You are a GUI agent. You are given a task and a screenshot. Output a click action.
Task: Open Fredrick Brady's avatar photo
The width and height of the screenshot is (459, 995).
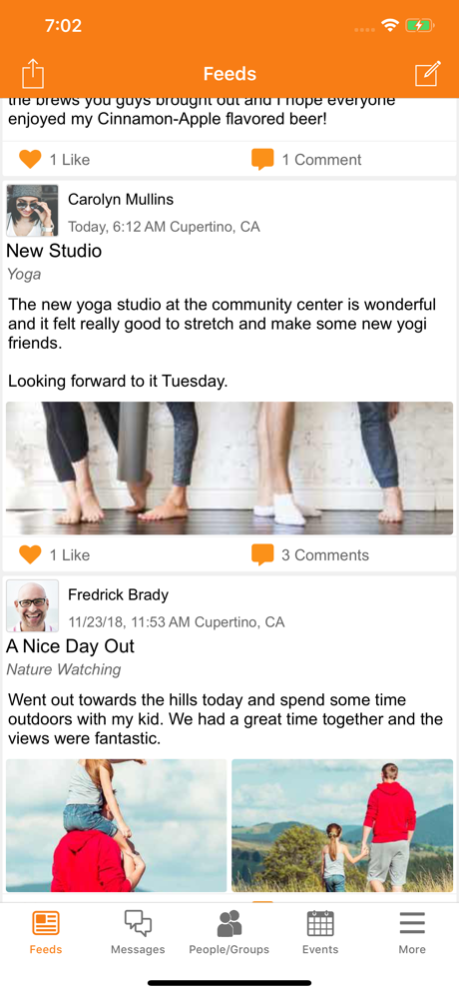click(32, 605)
